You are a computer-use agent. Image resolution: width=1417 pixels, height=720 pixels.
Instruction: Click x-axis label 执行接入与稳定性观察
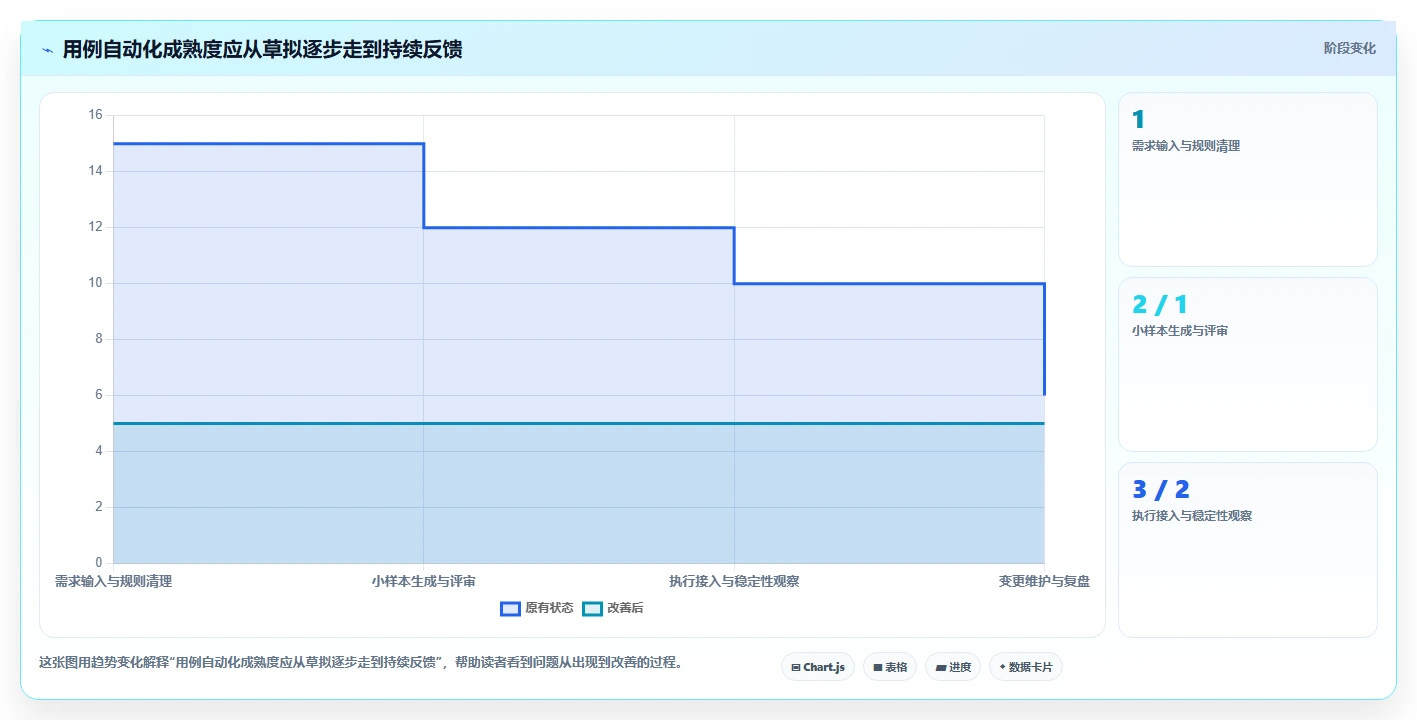[734, 581]
